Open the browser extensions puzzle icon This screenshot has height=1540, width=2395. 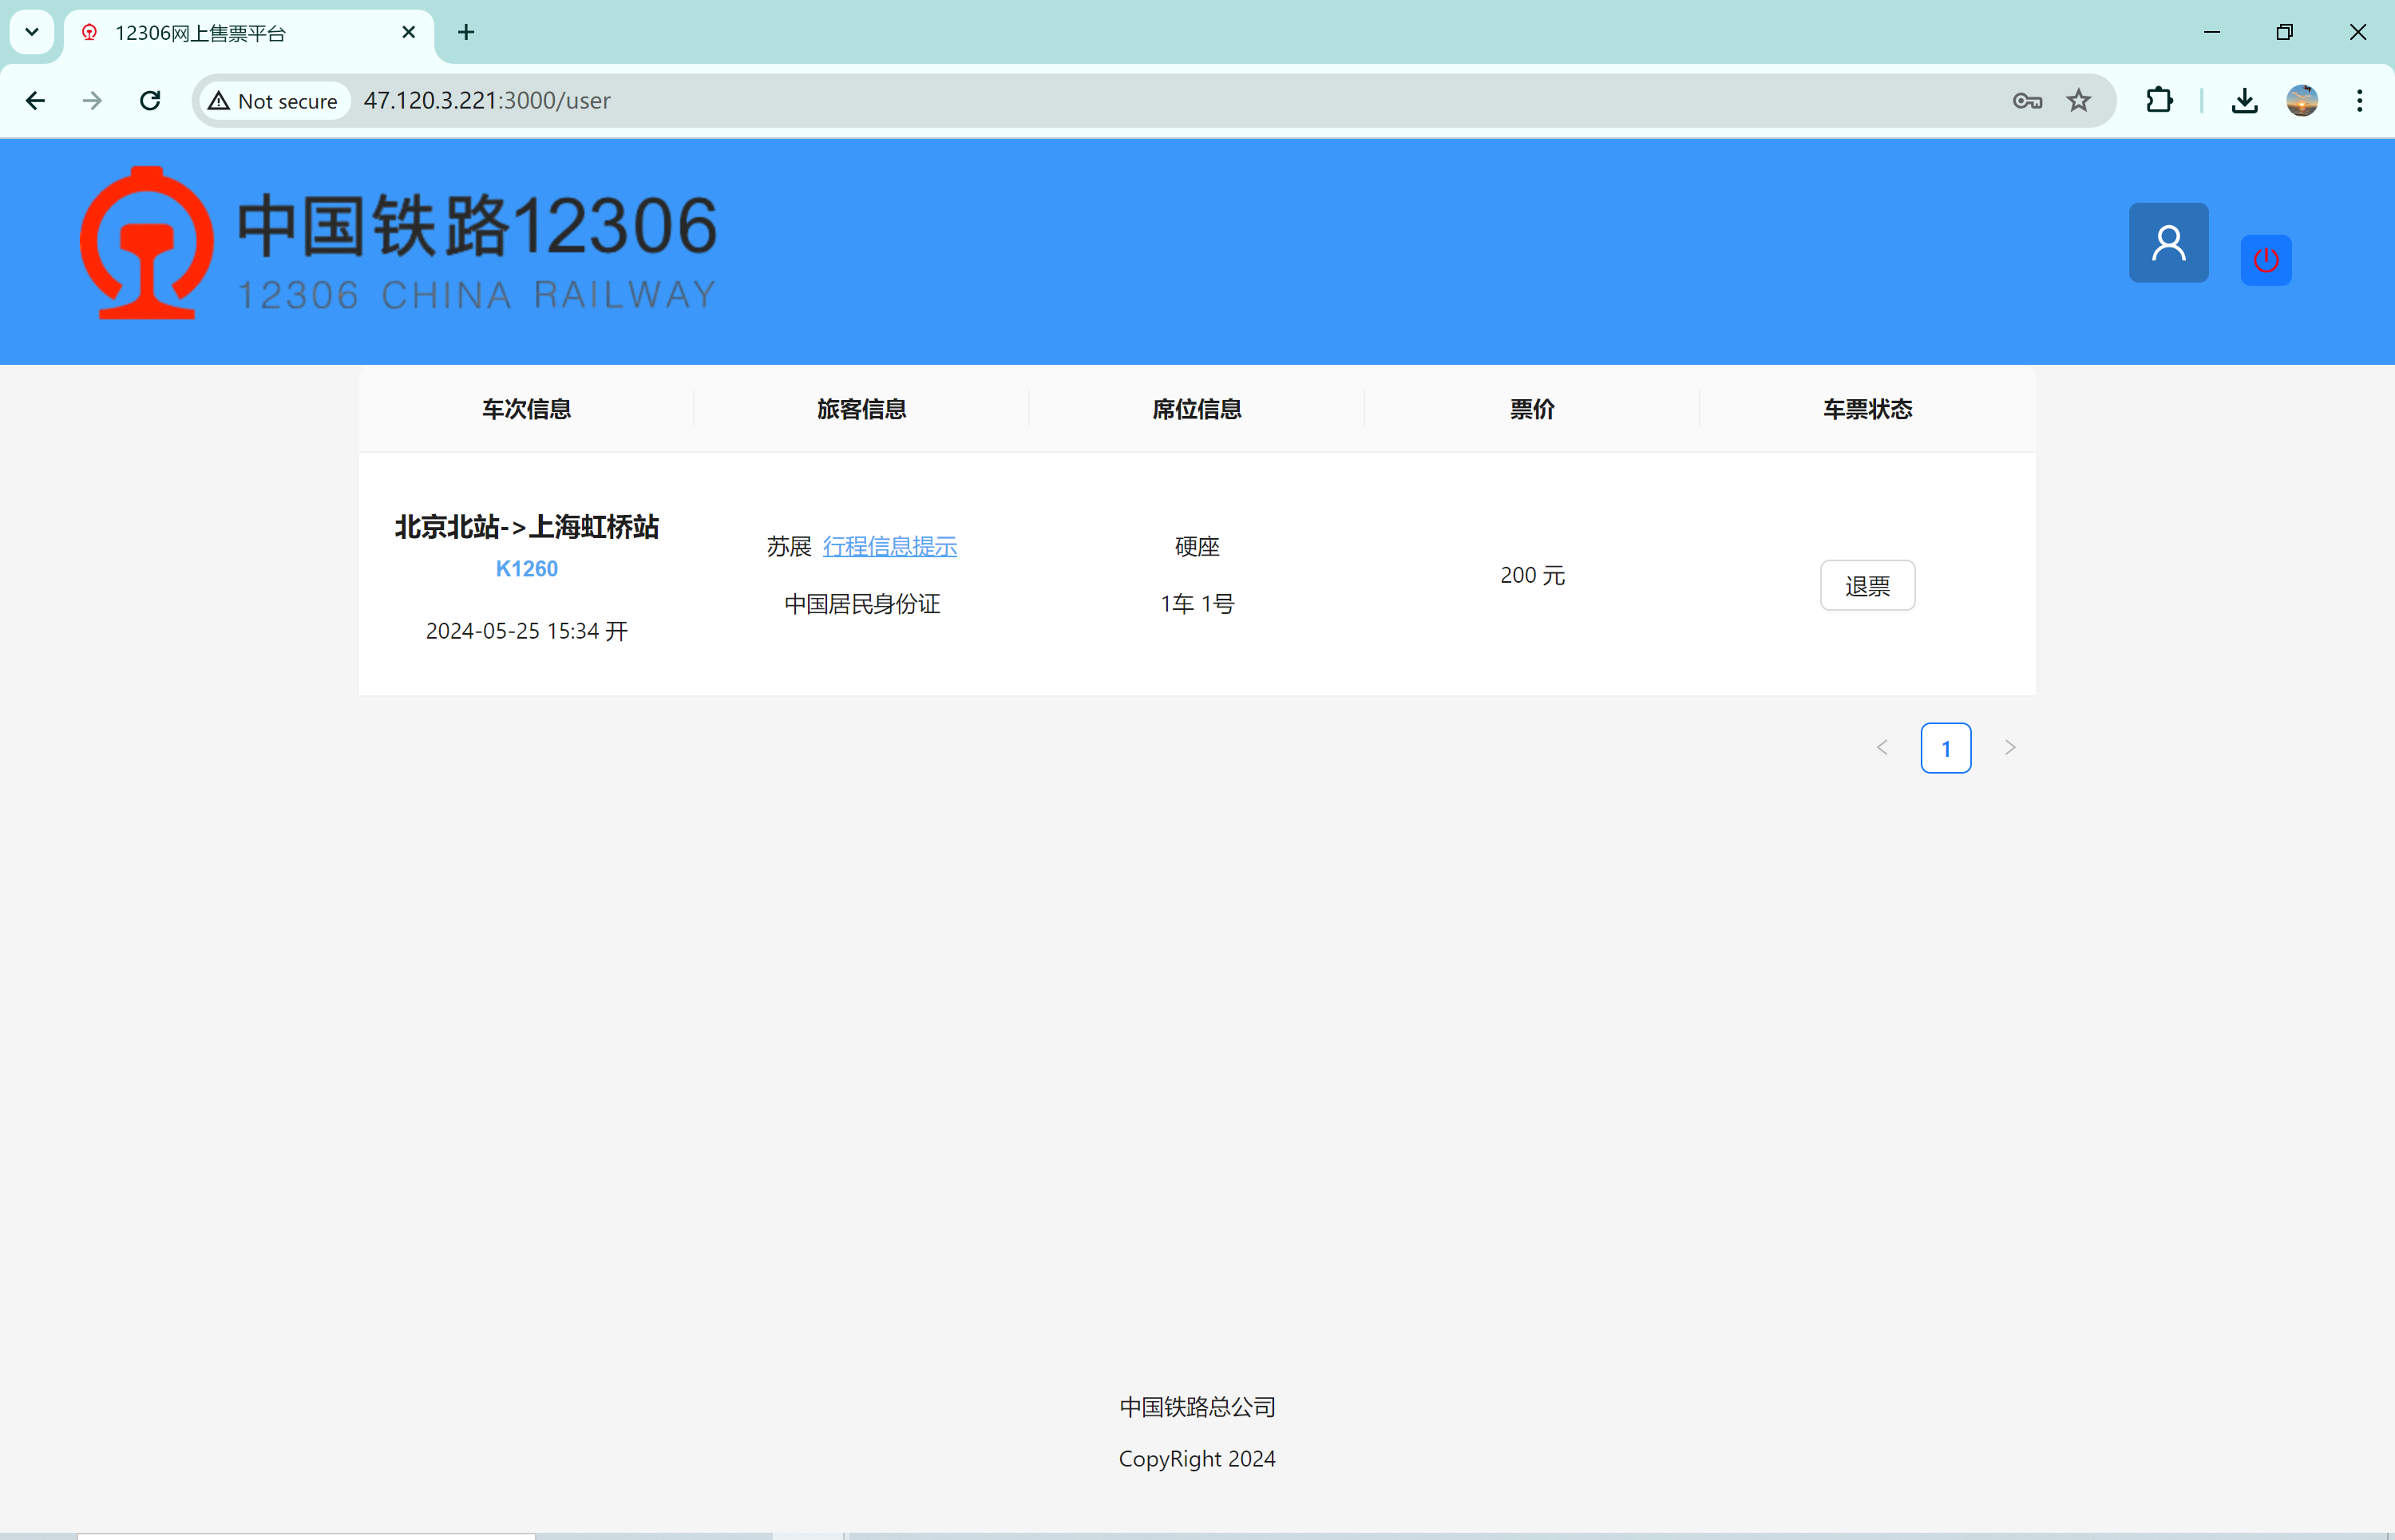[2160, 101]
